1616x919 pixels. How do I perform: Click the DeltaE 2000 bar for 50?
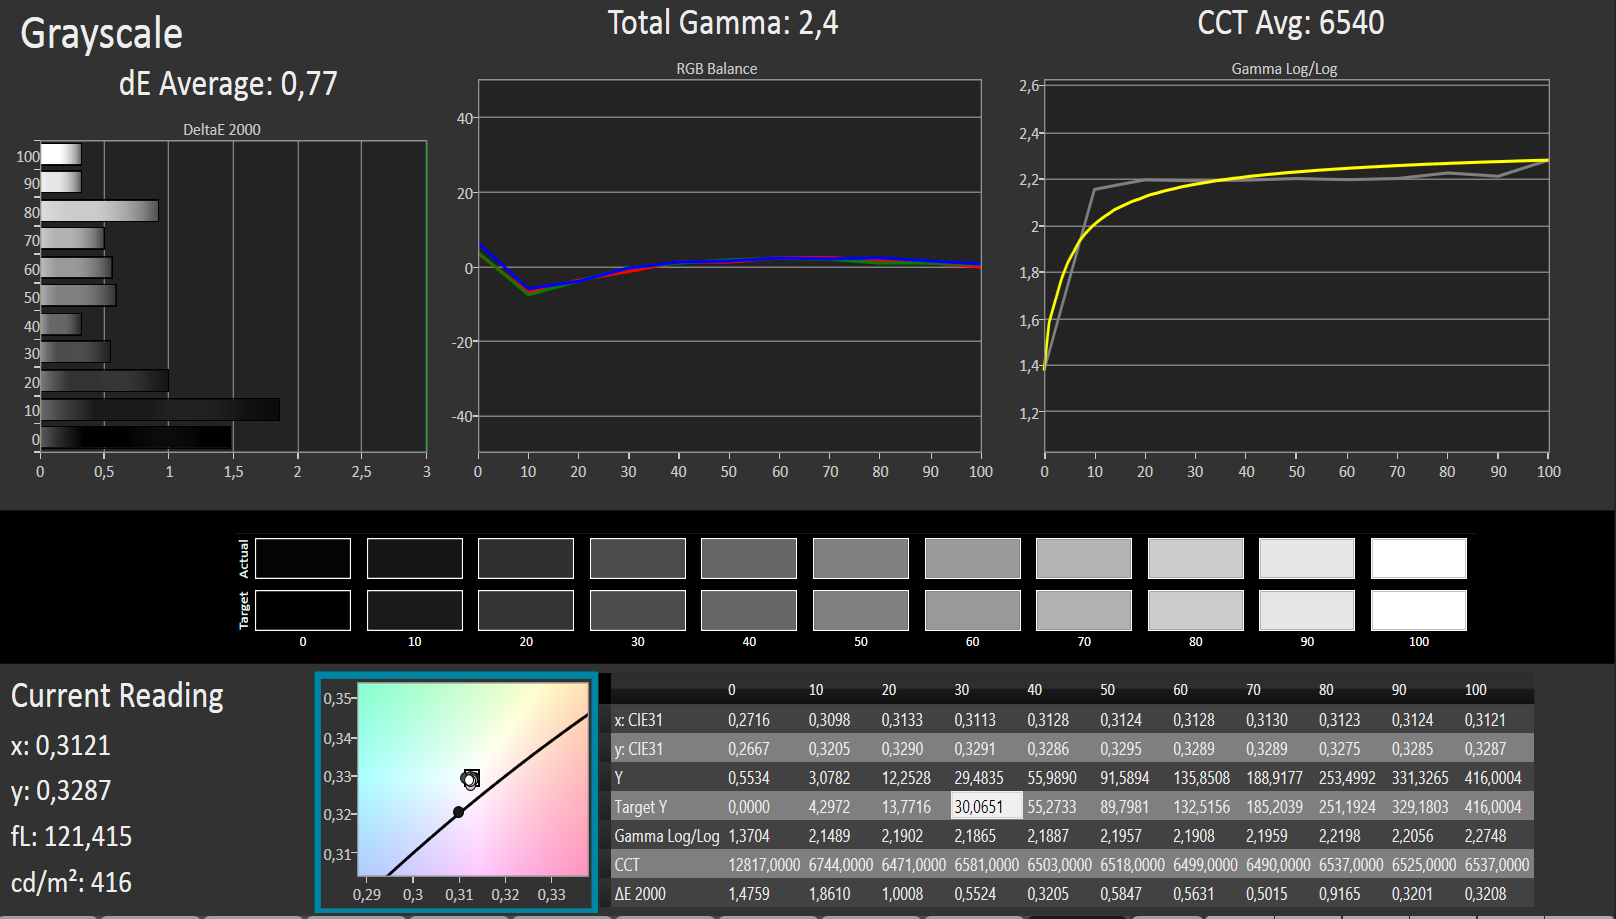tap(79, 296)
